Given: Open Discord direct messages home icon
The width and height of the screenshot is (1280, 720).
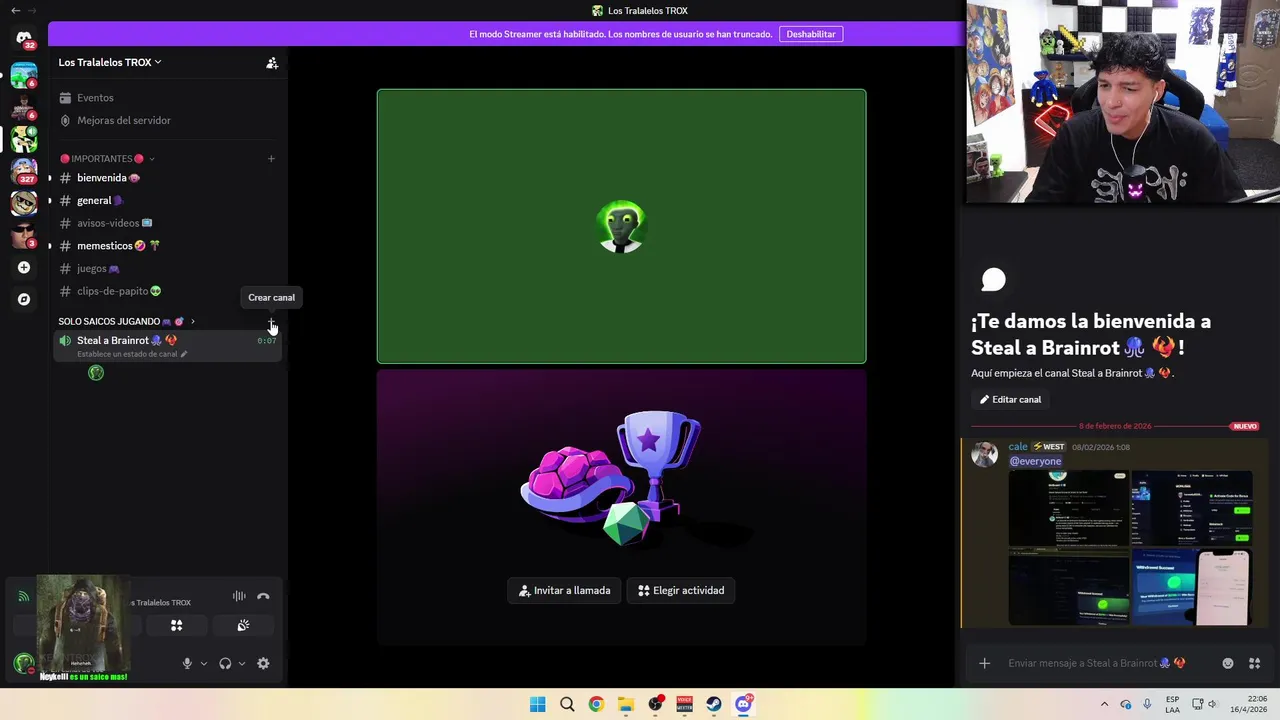Looking at the screenshot, I should (24, 39).
